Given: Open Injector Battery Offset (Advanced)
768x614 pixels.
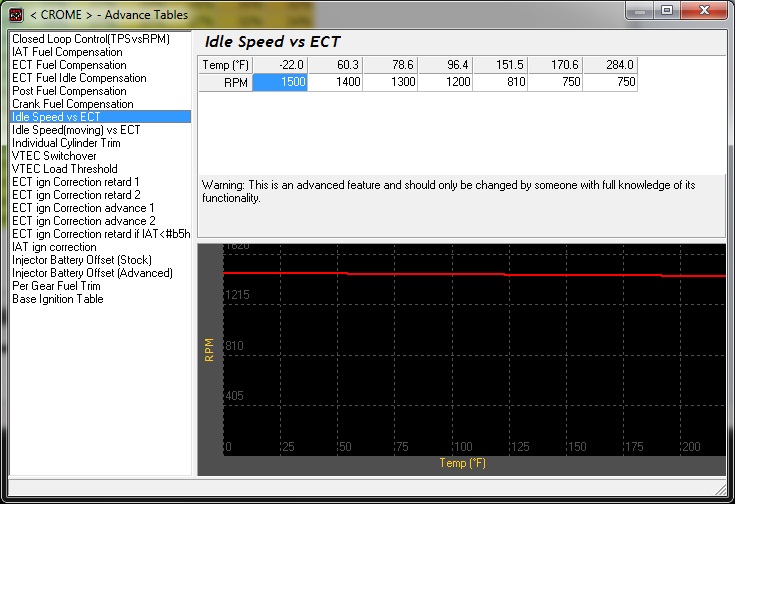Looking at the screenshot, I should click(92, 273).
